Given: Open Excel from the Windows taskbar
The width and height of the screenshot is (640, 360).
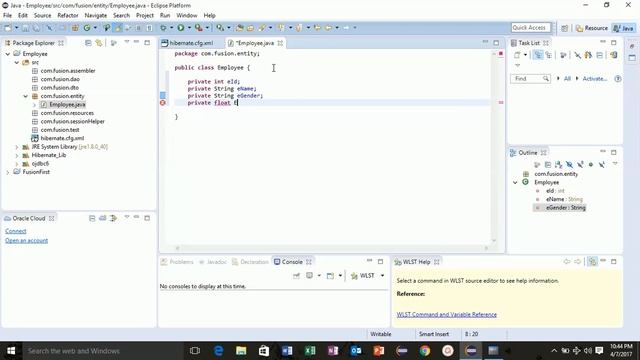Looking at the screenshot, I should pos(310,351).
